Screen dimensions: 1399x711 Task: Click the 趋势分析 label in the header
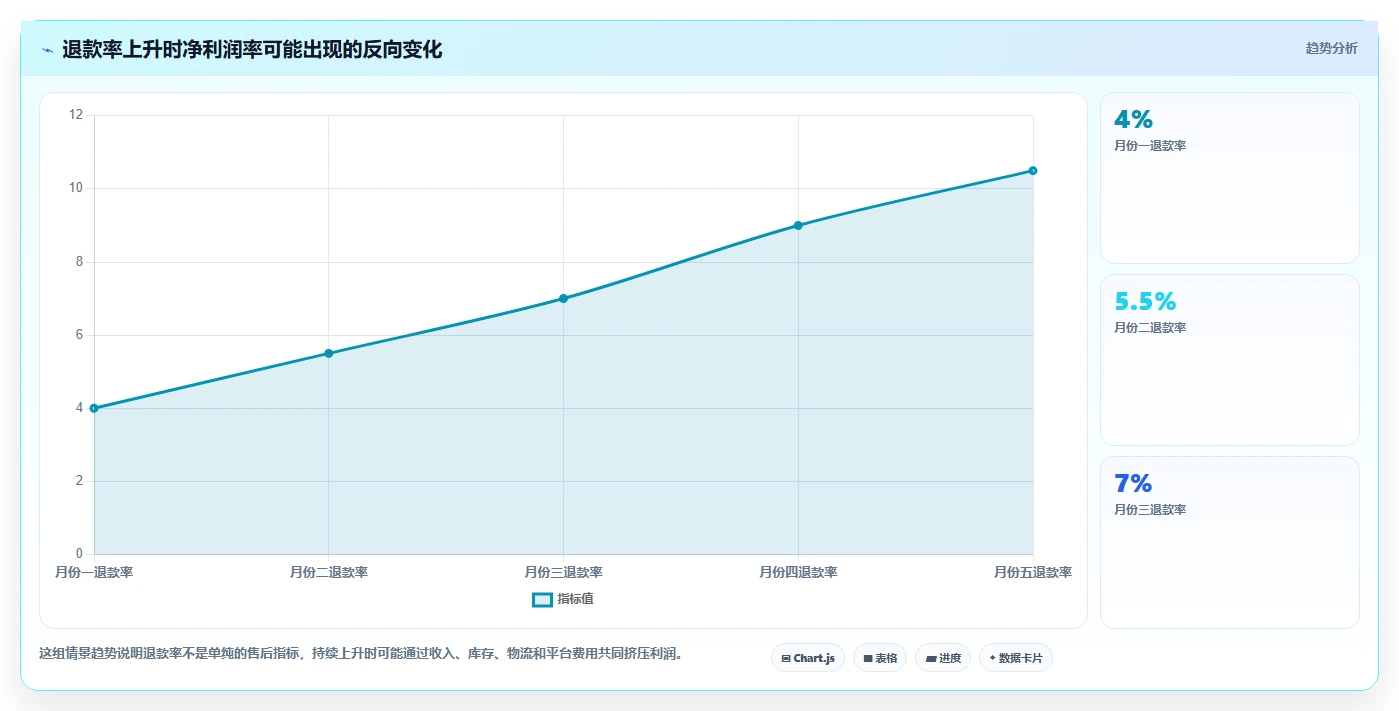pyautogui.click(x=1331, y=48)
